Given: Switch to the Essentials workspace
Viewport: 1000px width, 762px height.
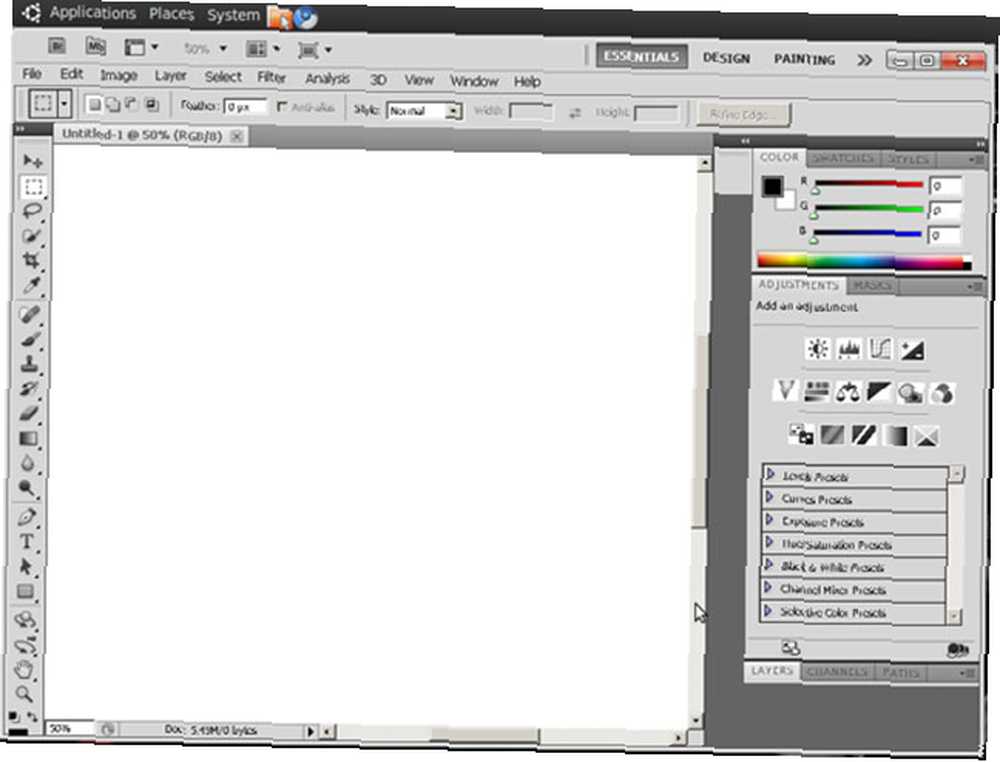Looking at the screenshot, I should click(x=642, y=56).
